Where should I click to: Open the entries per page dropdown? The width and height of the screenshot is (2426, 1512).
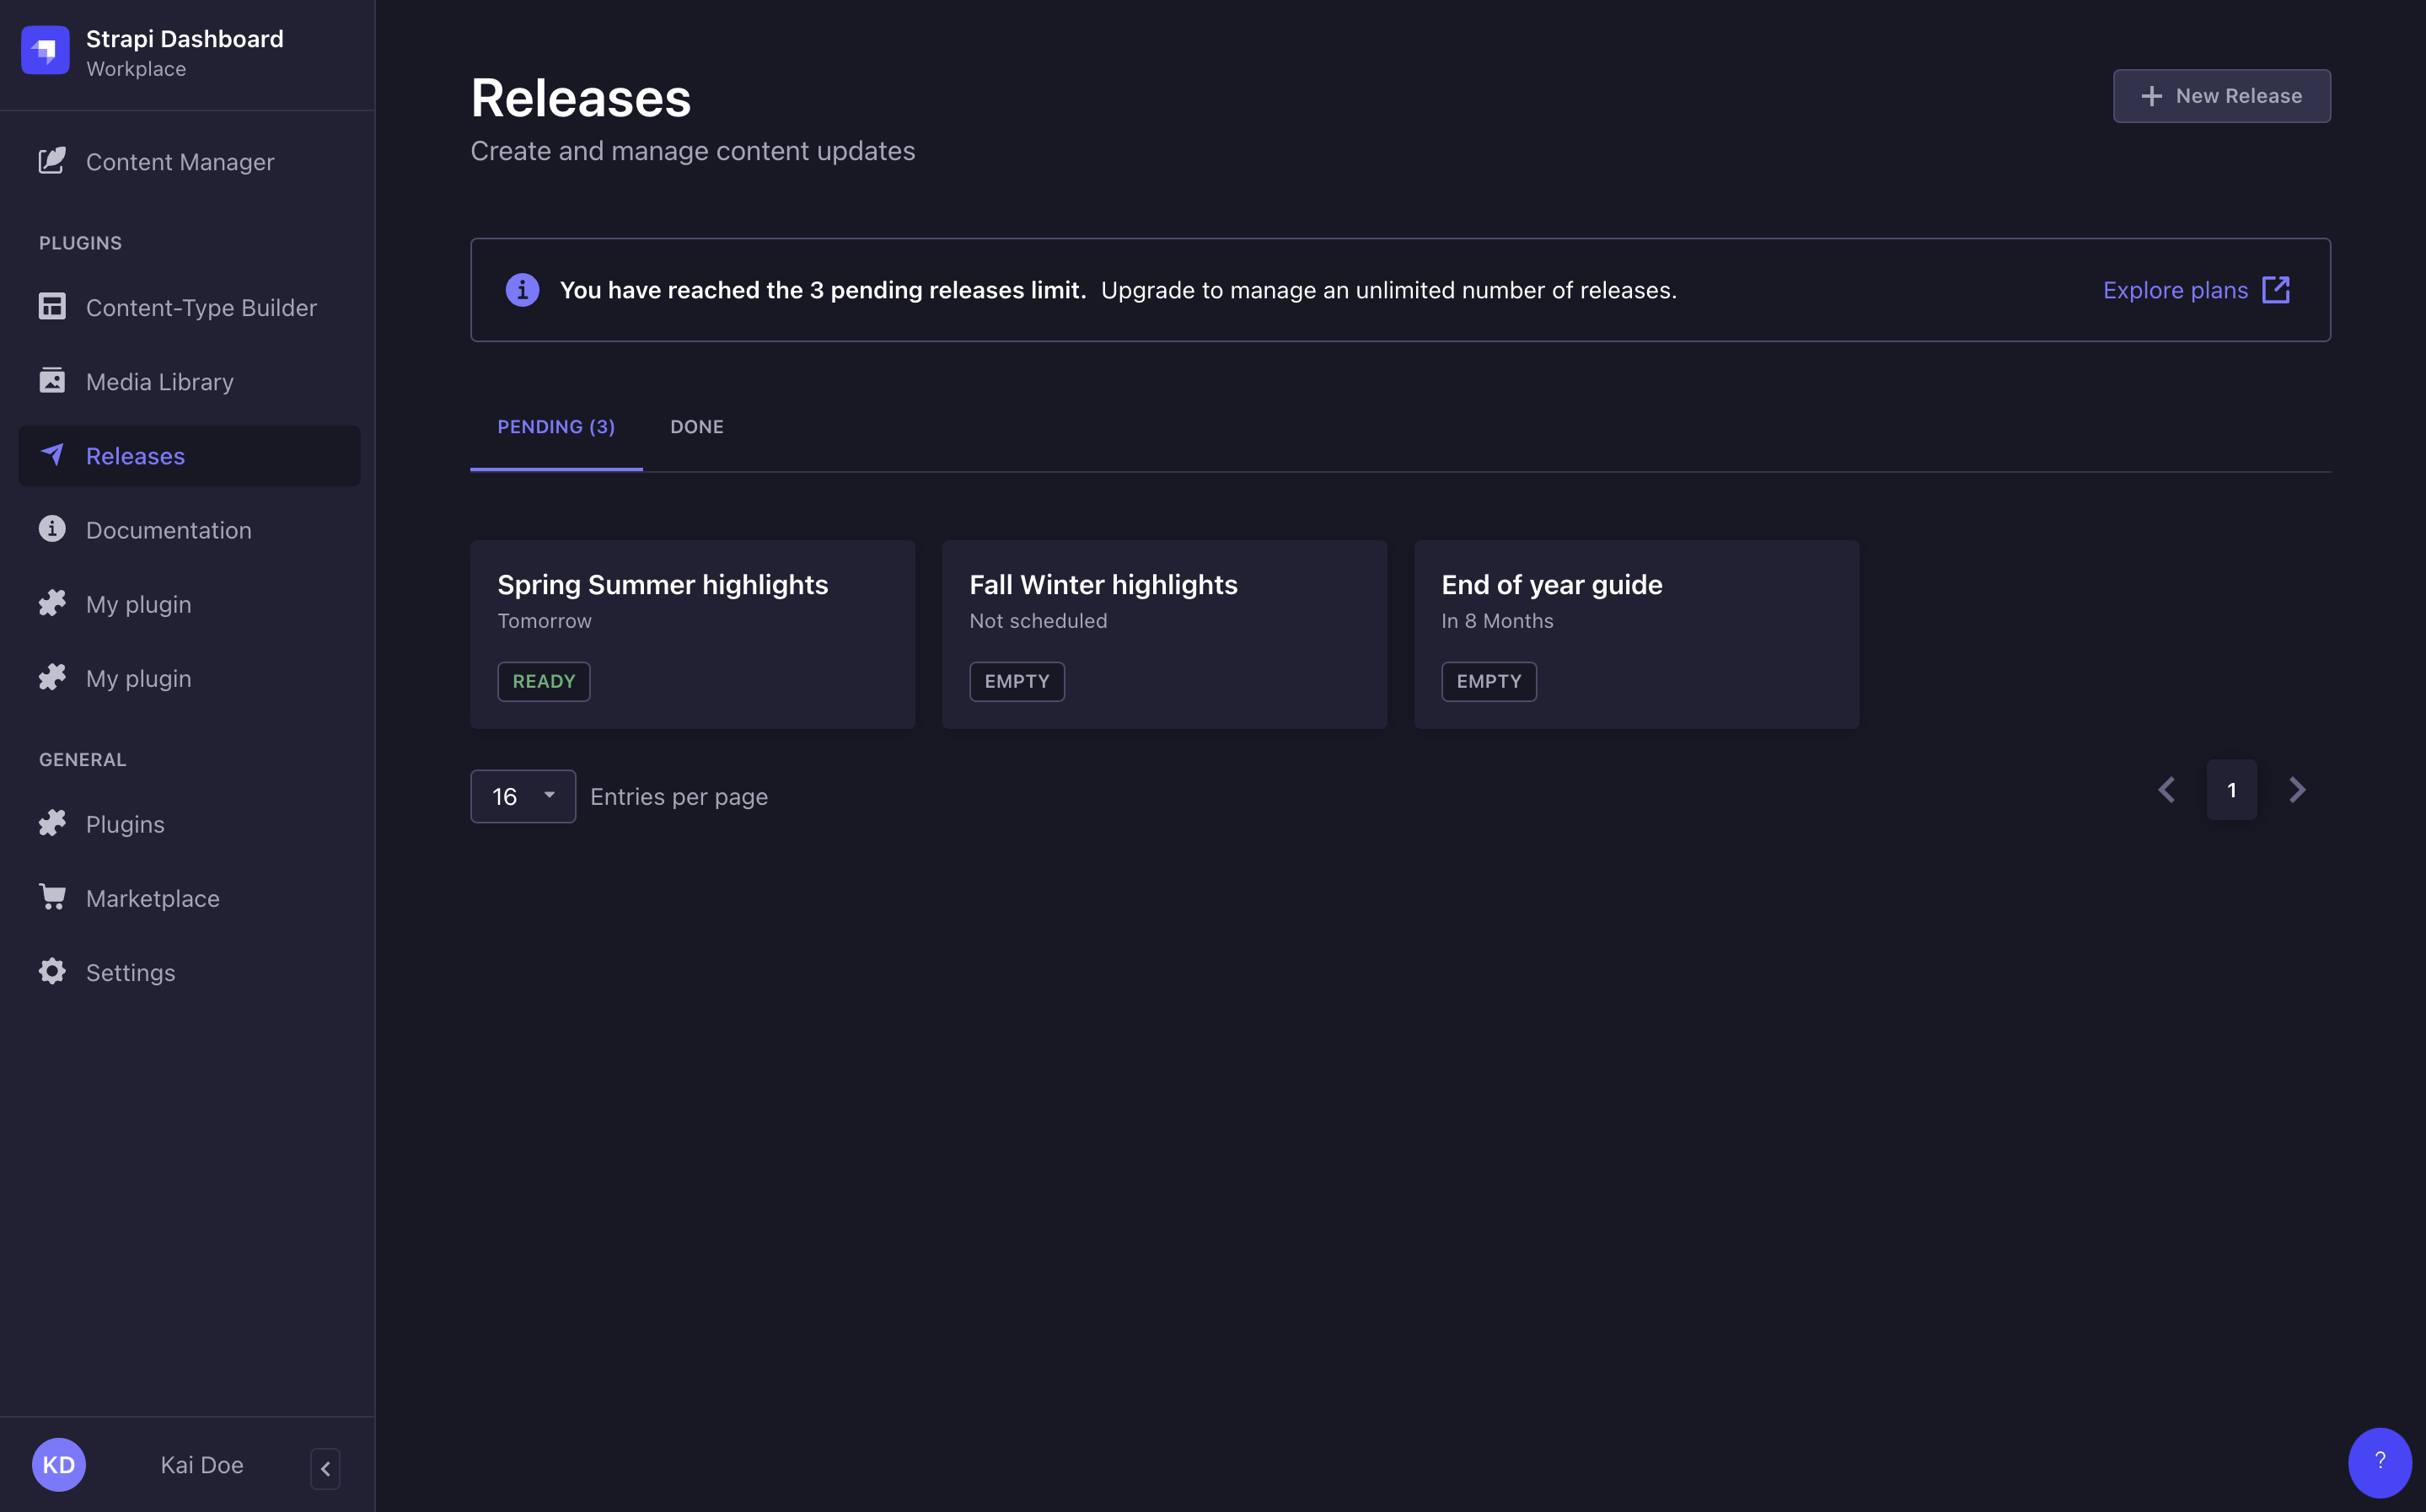(x=523, y=796)
